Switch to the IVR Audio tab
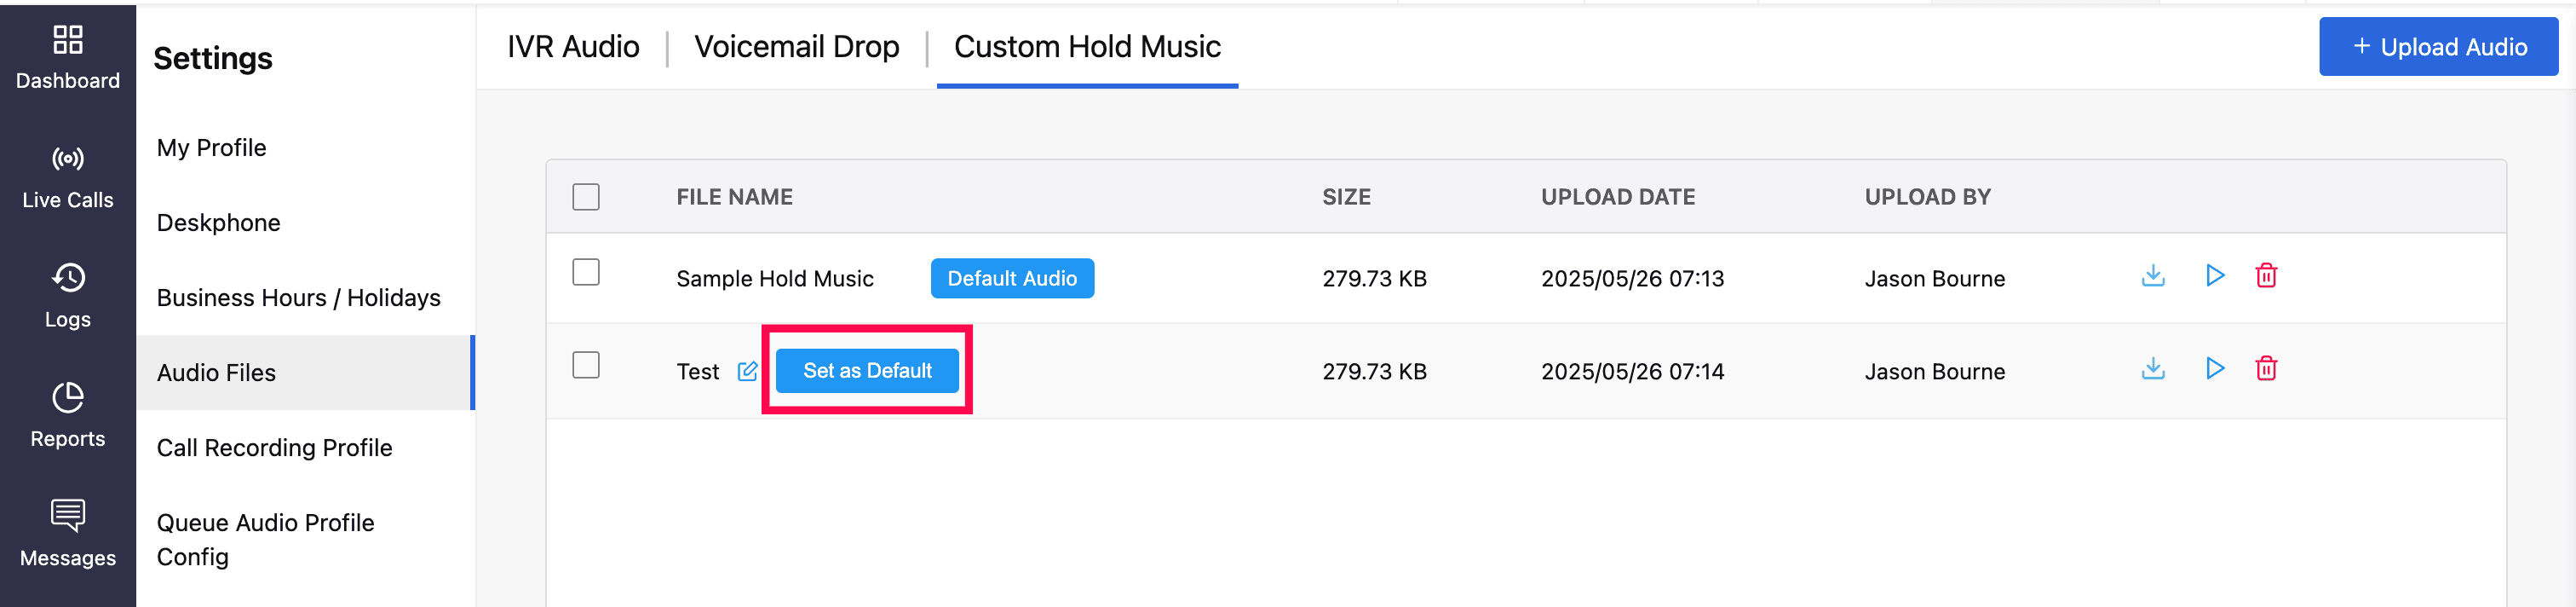Screen dimensions: 2576x607 [x=573, y=47]
